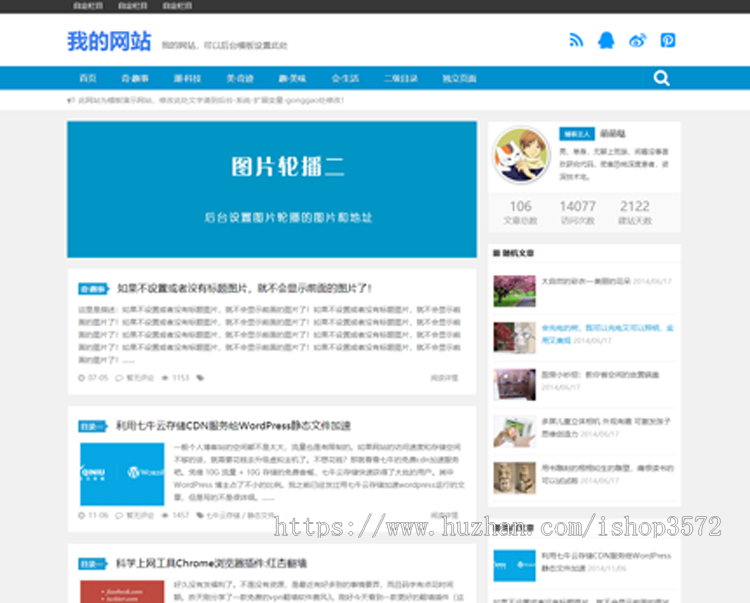
Task: Open the 会生活 nav item
Action: tap(345, 78)
